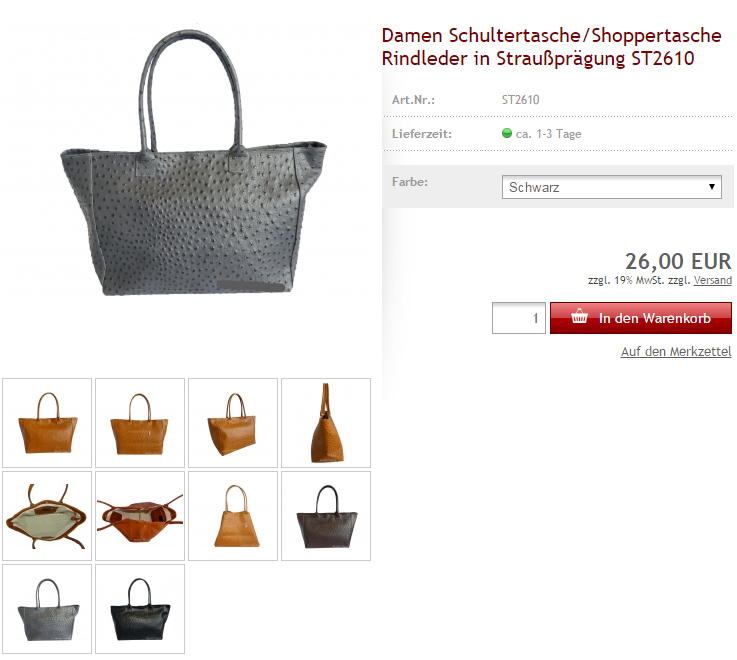Click the product title heading
Screen dimensions: 737x660
tap(551, 47)
